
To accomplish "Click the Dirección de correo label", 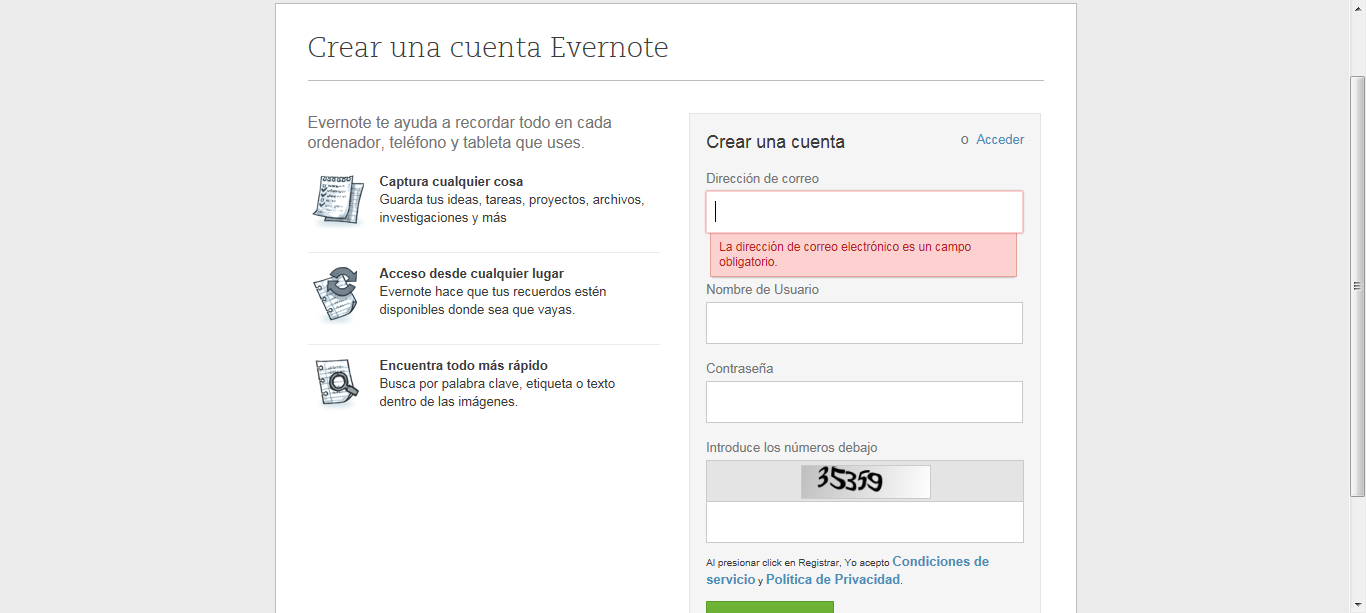I will click(x=762, y=179).
